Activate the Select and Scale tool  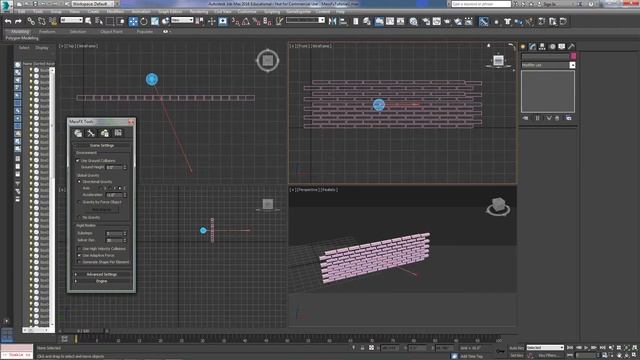point(155,21)
